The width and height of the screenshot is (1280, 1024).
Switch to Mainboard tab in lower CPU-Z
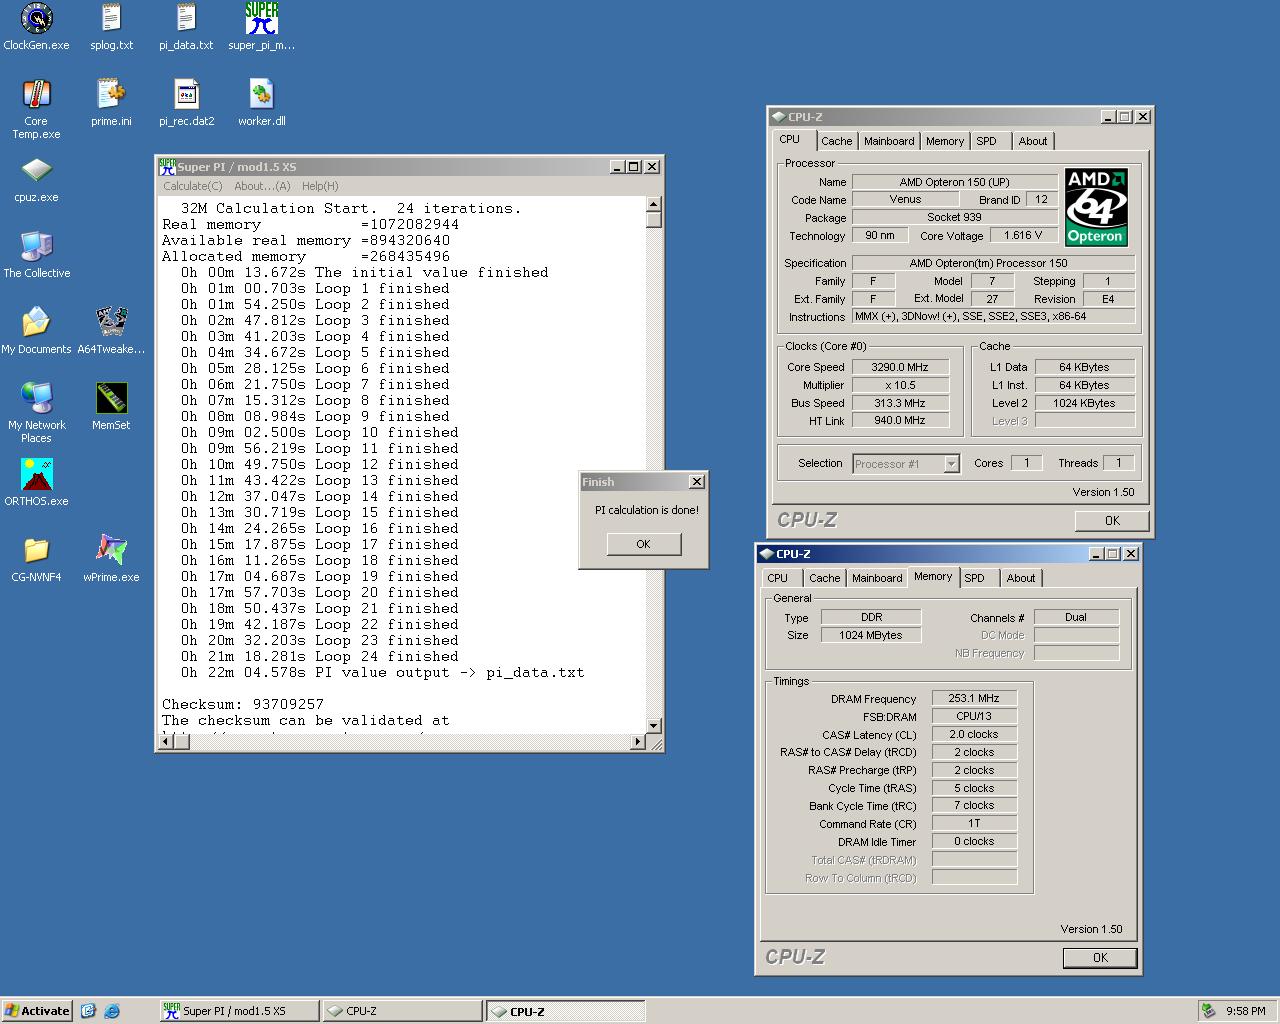pyautogui.click(x=877, y=578)
